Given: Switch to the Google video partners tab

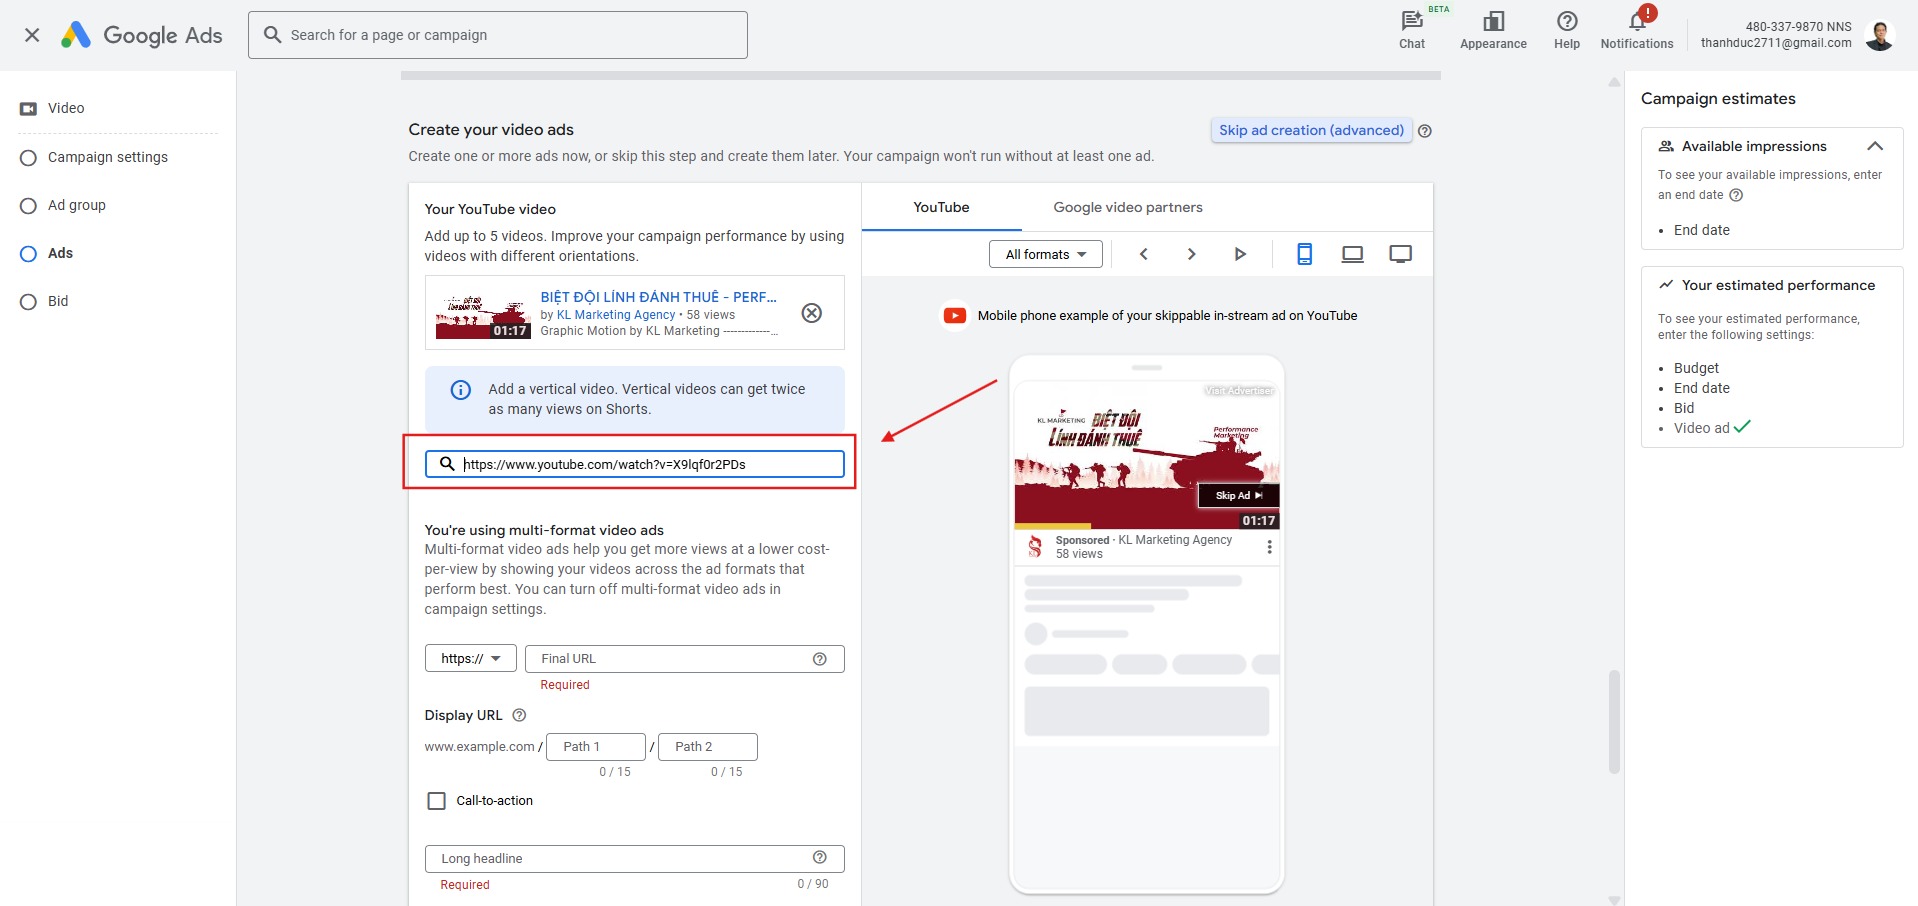Looking at the screenshot, I should pos(1128,207).
